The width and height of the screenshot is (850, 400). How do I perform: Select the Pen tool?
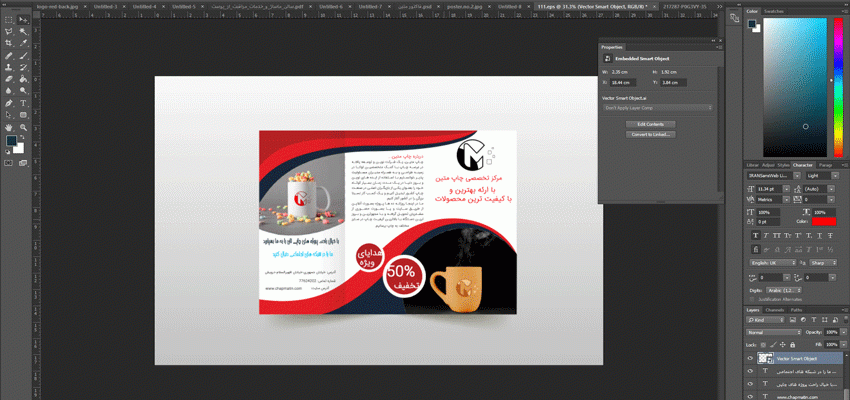[x=8, y=103]
